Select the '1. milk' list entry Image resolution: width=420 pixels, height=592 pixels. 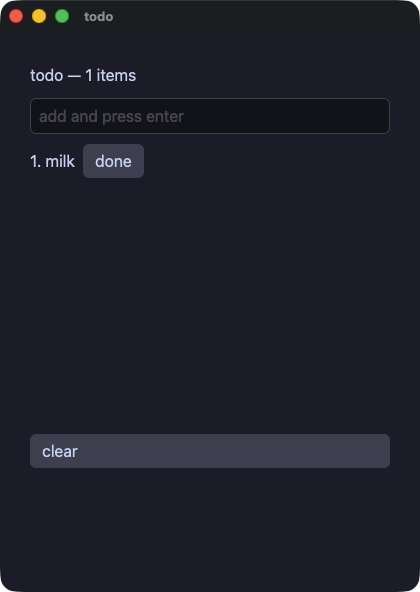tap(52, 161)
